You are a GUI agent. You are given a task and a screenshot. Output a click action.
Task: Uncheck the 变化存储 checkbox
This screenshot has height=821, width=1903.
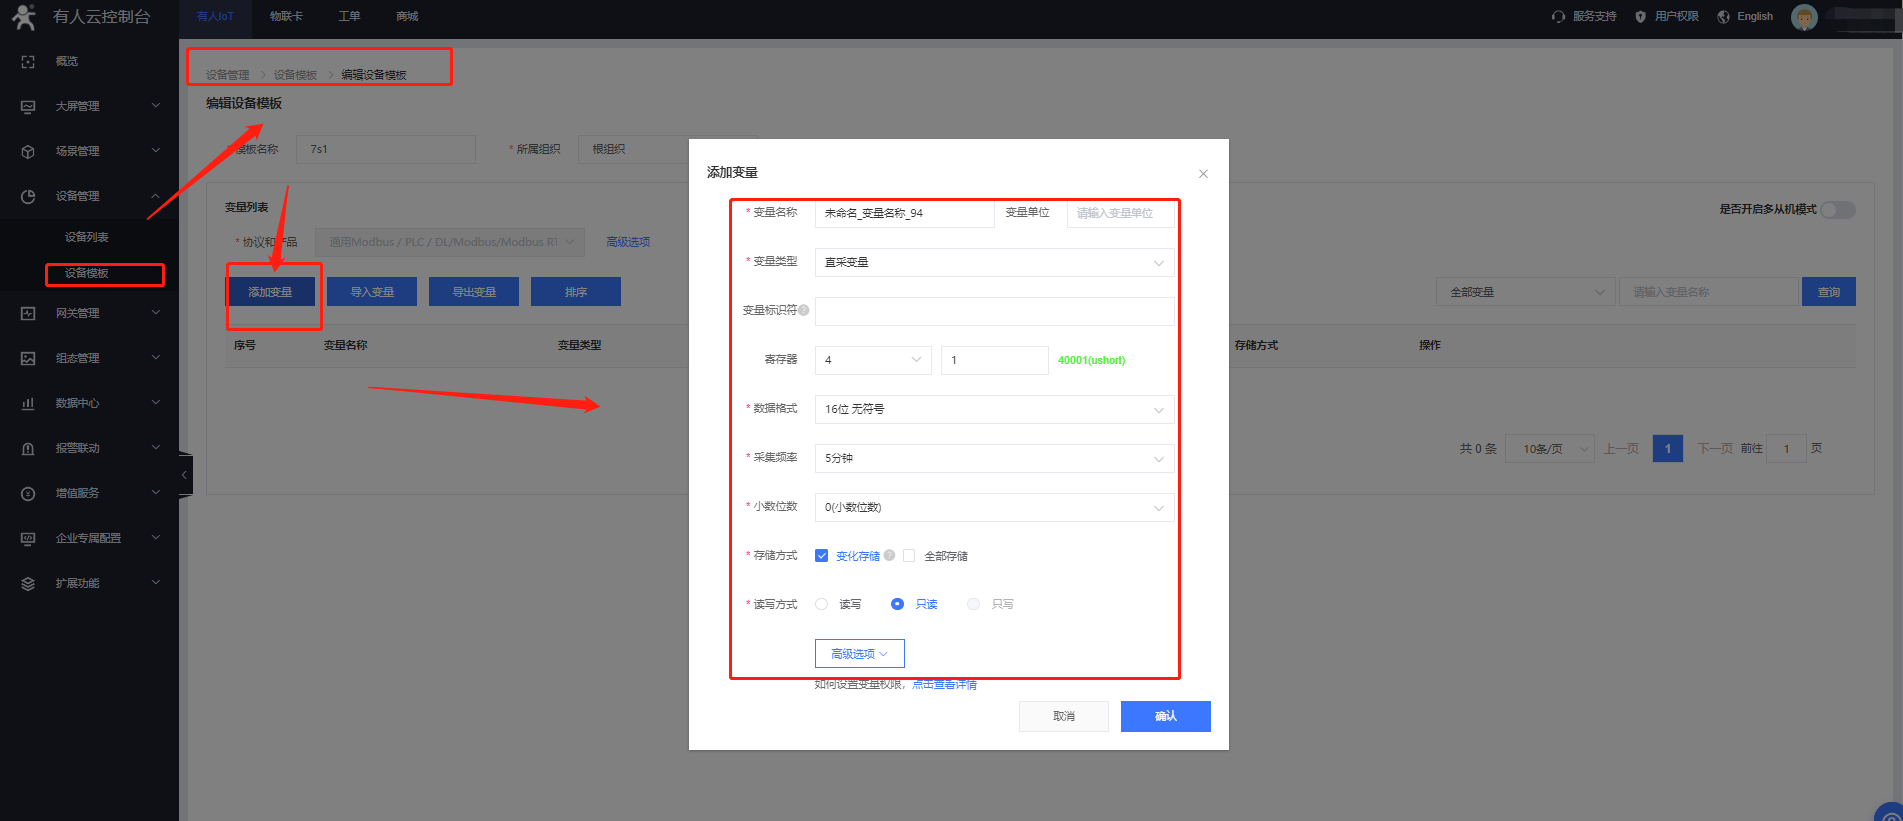(x=821, y=556)
